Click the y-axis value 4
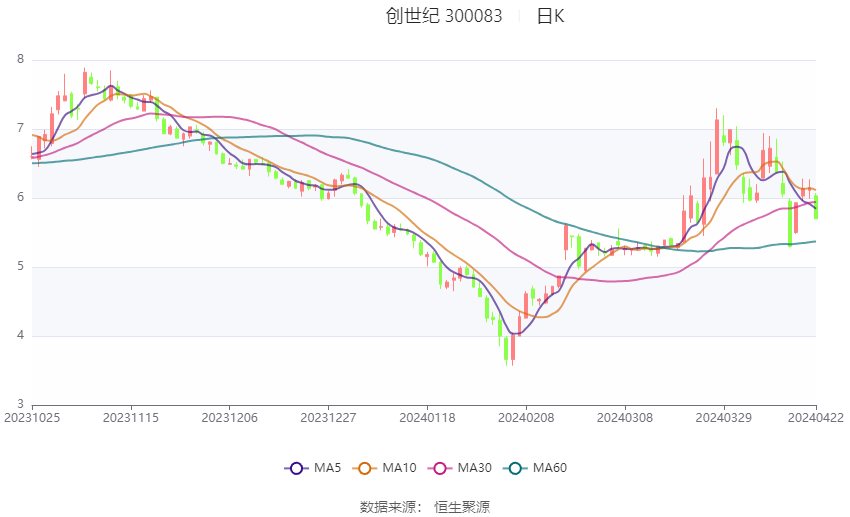This screenshot has height=517, width=850. click(x=21, y=335)
